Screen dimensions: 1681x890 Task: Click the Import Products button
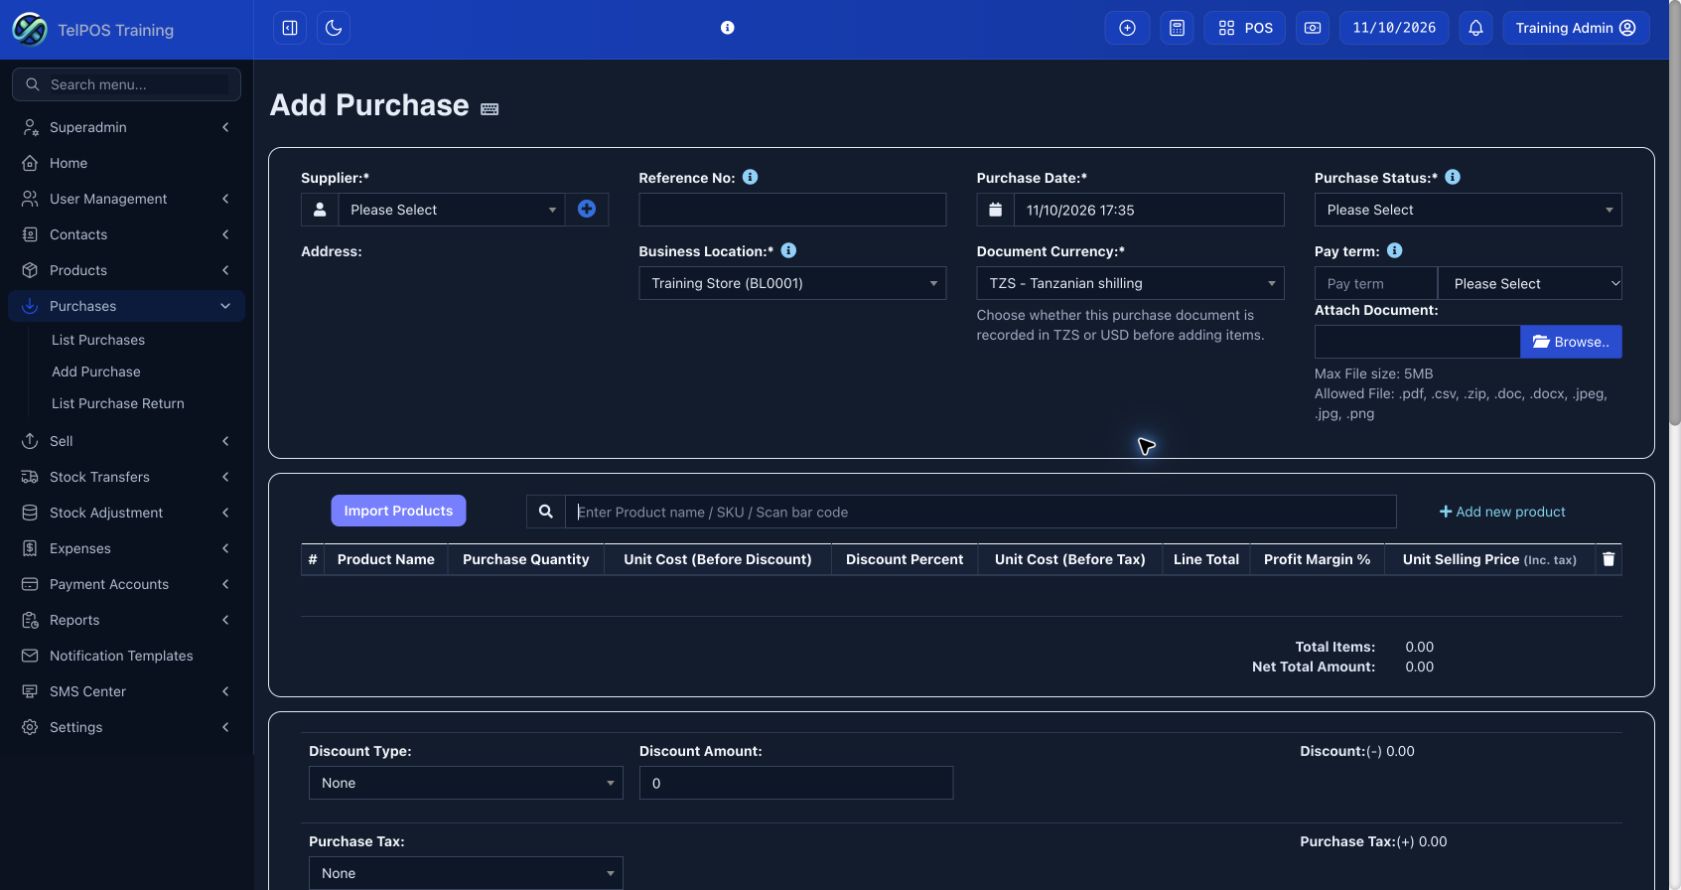coord(398,511)
